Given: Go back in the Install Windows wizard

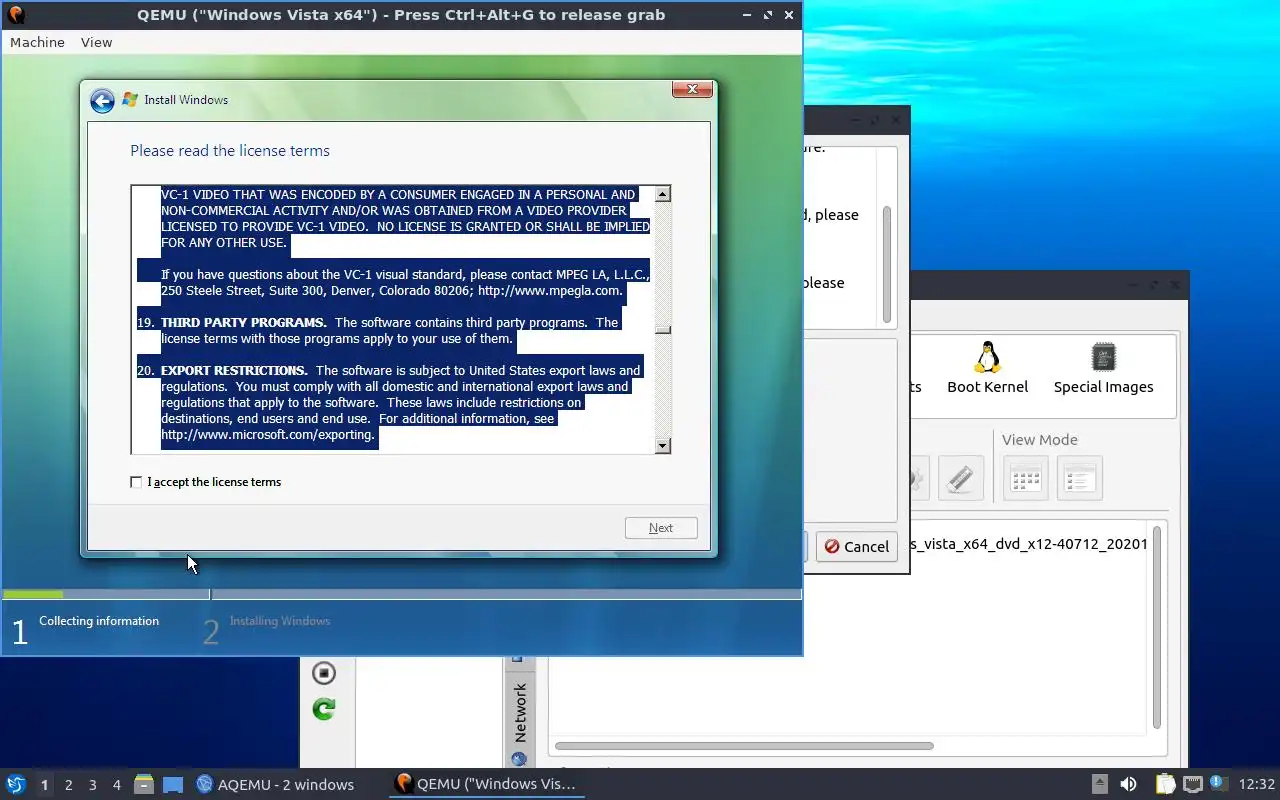Looking at the screenshot, I should [102, 100].
